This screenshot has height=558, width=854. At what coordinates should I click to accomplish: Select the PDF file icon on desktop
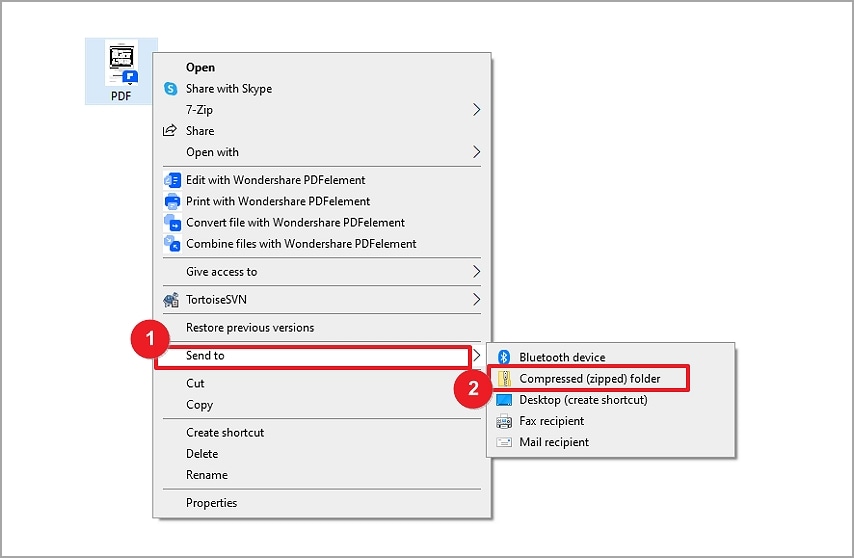pos(121,70)
